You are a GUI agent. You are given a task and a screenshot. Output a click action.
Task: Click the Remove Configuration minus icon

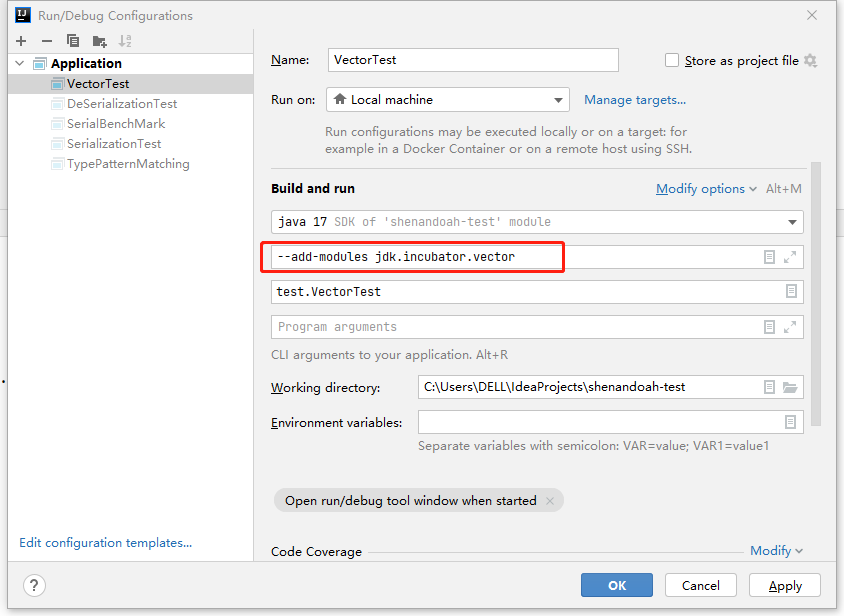tap(47, 41)
